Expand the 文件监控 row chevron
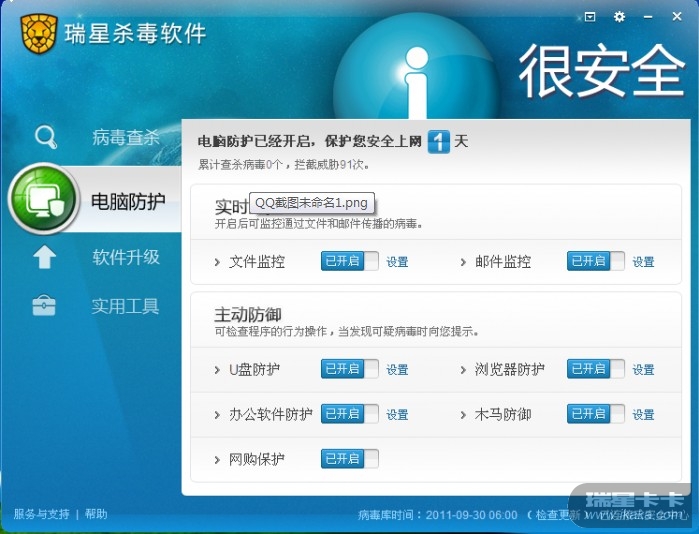699x534 pixels. (217, 262)
